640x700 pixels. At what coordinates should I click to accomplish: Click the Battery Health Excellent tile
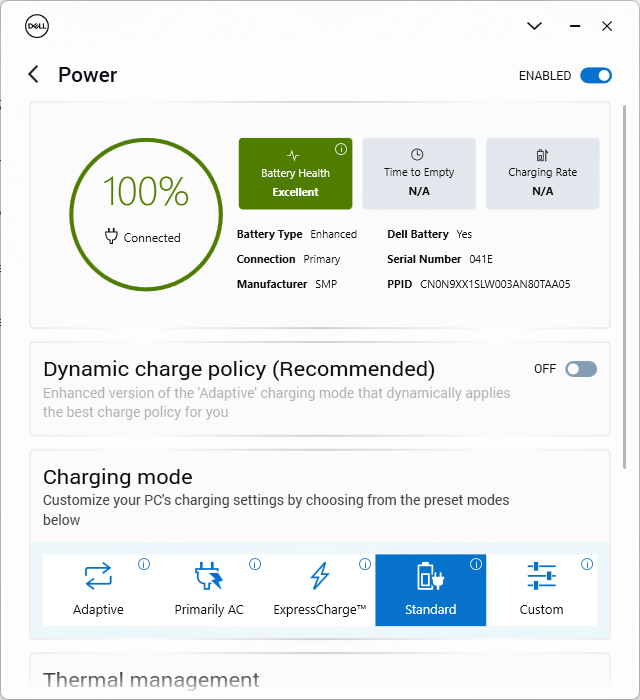point(295,174)
